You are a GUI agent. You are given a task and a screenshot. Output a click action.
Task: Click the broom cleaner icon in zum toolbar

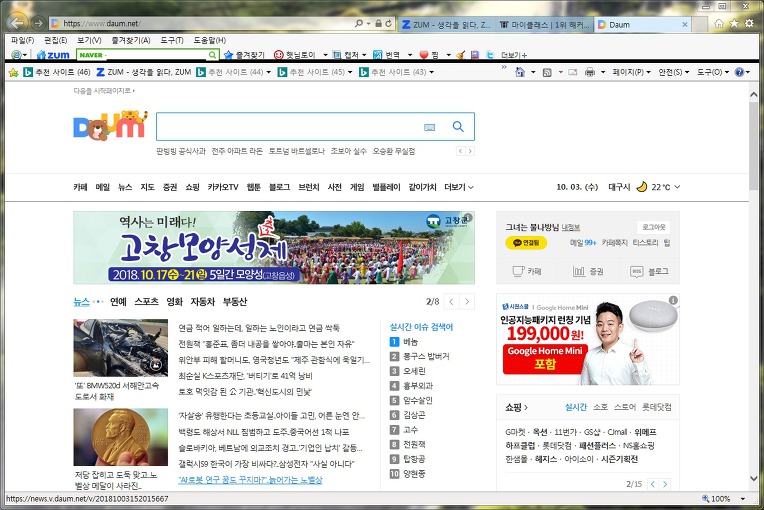coord(460,55)
